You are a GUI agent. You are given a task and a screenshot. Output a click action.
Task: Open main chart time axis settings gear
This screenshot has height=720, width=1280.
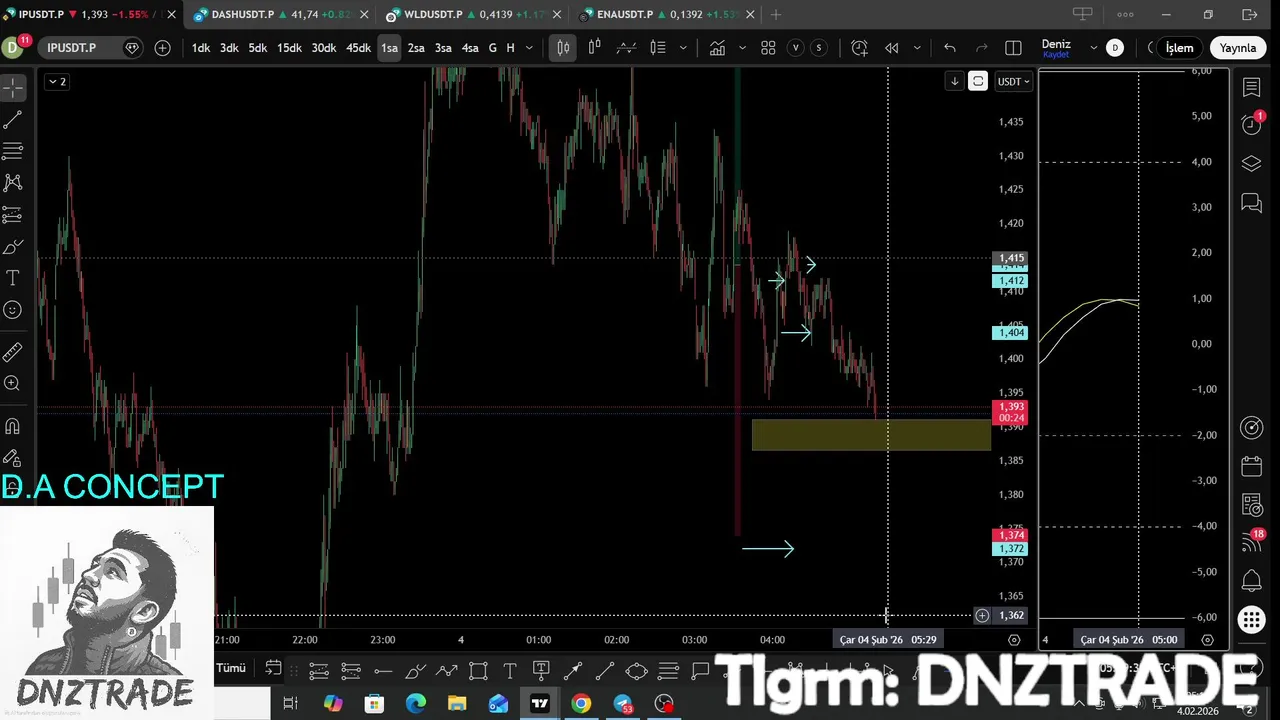(x=1014, y=640)
